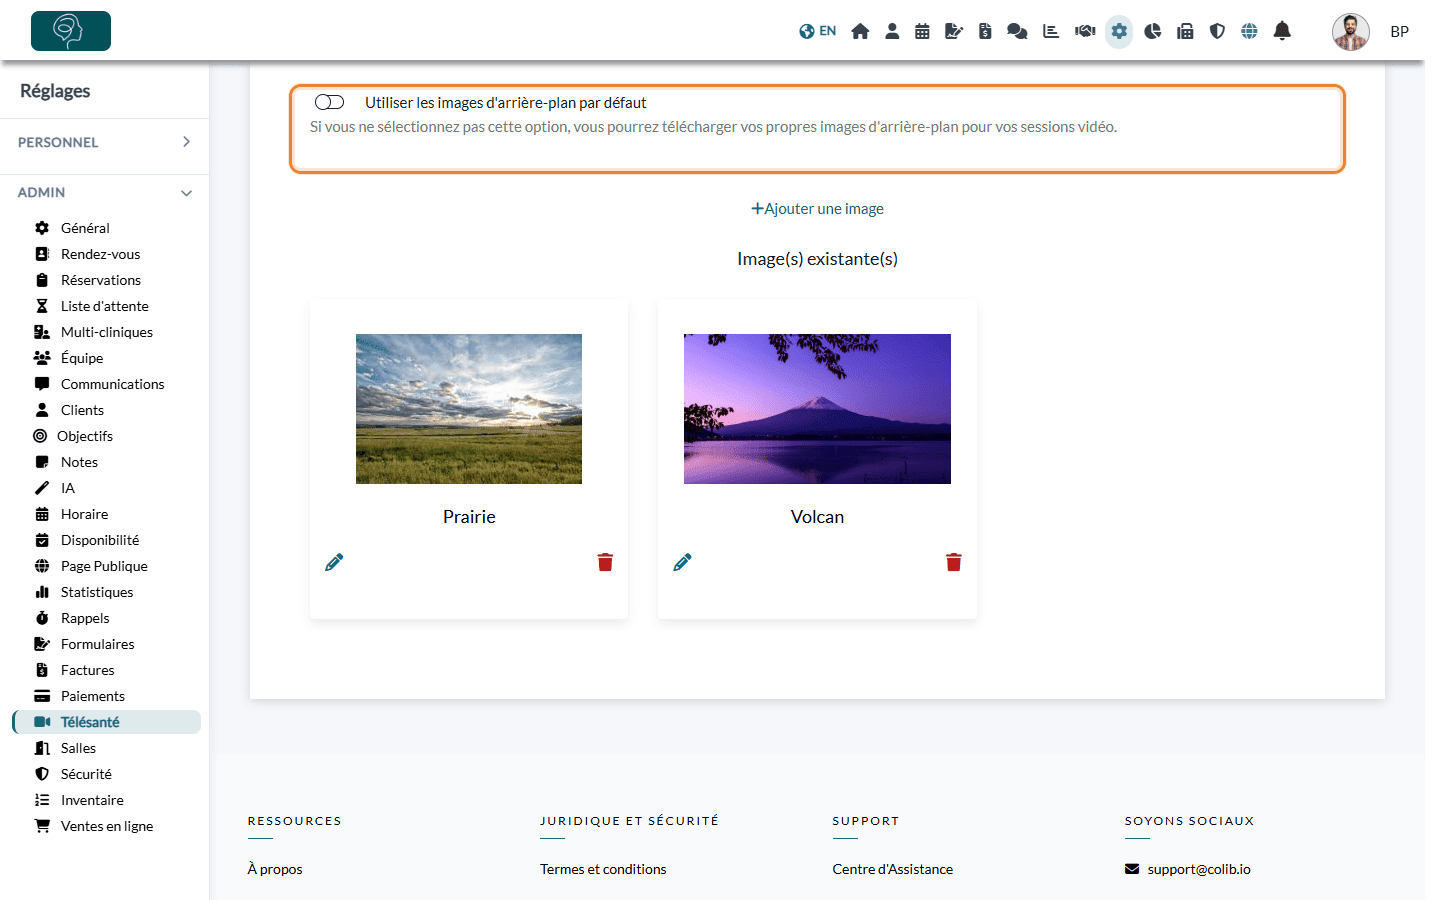Viewport: 1440px width, 900px height.
Task: Open the handshake icon in the top bar
Action: pos(1085,31)
